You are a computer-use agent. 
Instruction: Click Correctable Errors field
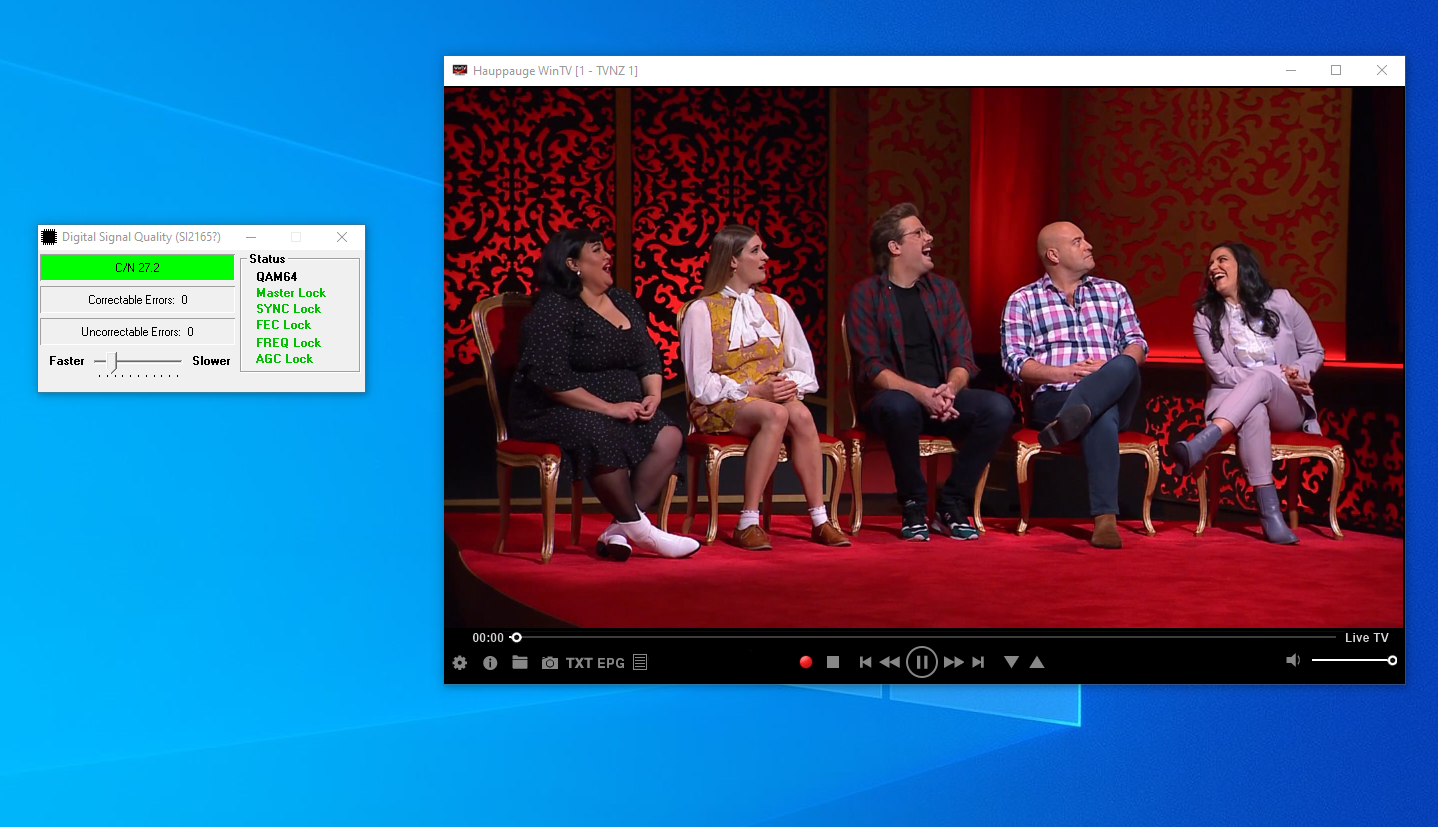(x=137, y=300)
